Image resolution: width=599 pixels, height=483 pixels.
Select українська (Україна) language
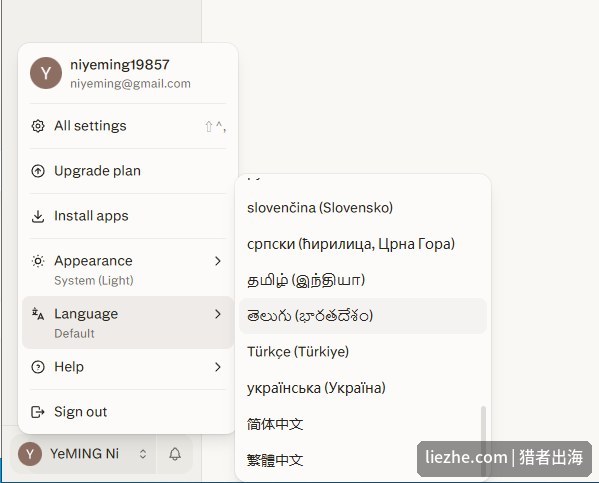click(363, 388)
